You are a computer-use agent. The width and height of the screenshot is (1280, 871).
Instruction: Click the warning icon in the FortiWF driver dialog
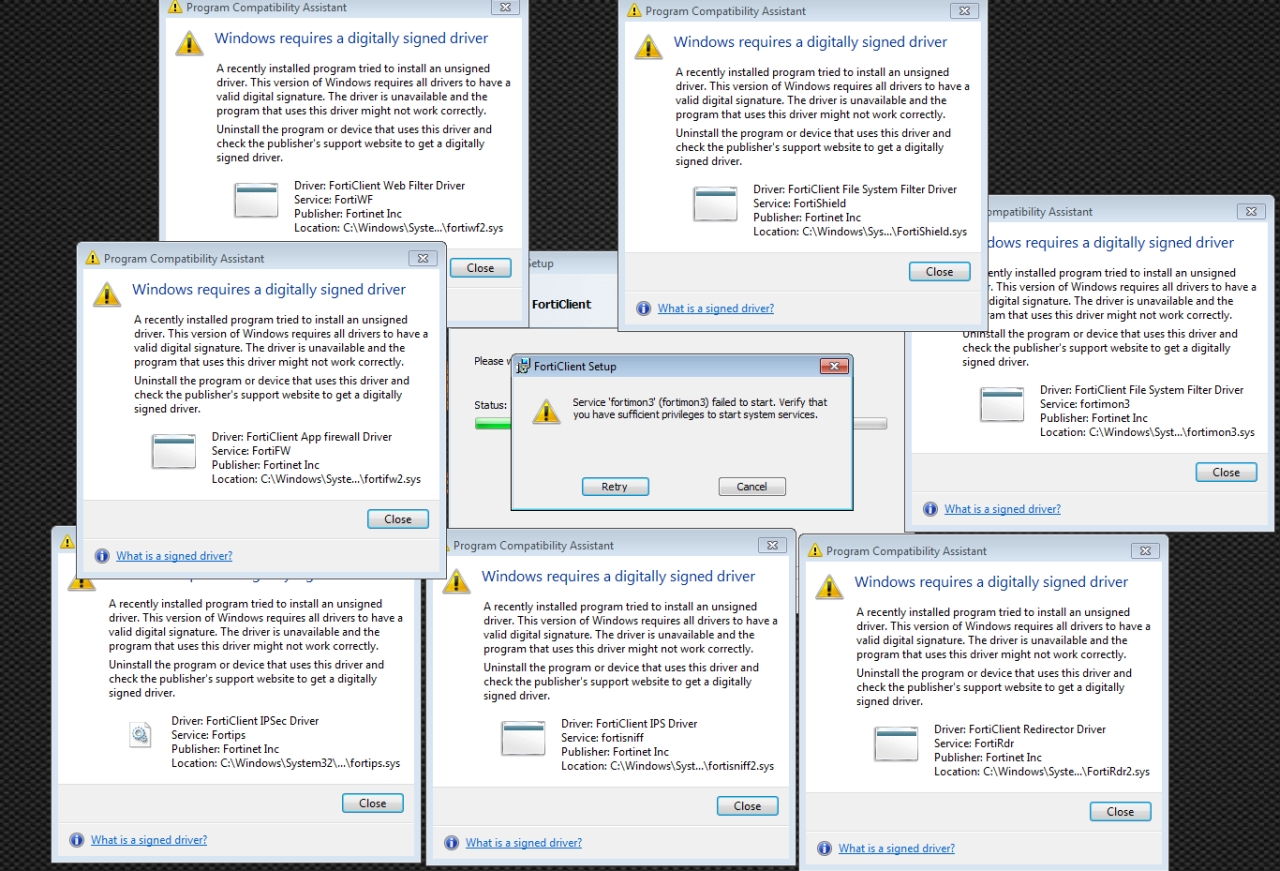click(190, 43)
